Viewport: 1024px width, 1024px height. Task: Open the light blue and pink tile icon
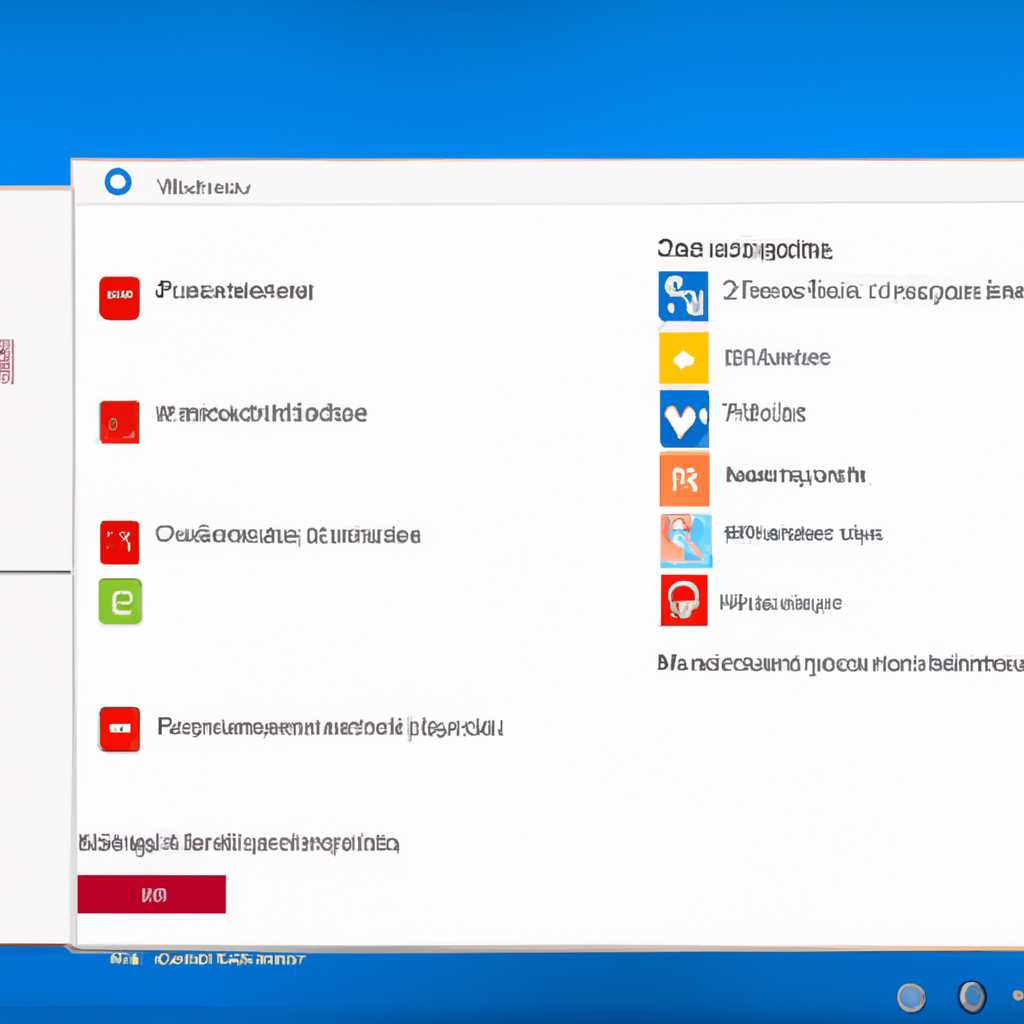686,540
